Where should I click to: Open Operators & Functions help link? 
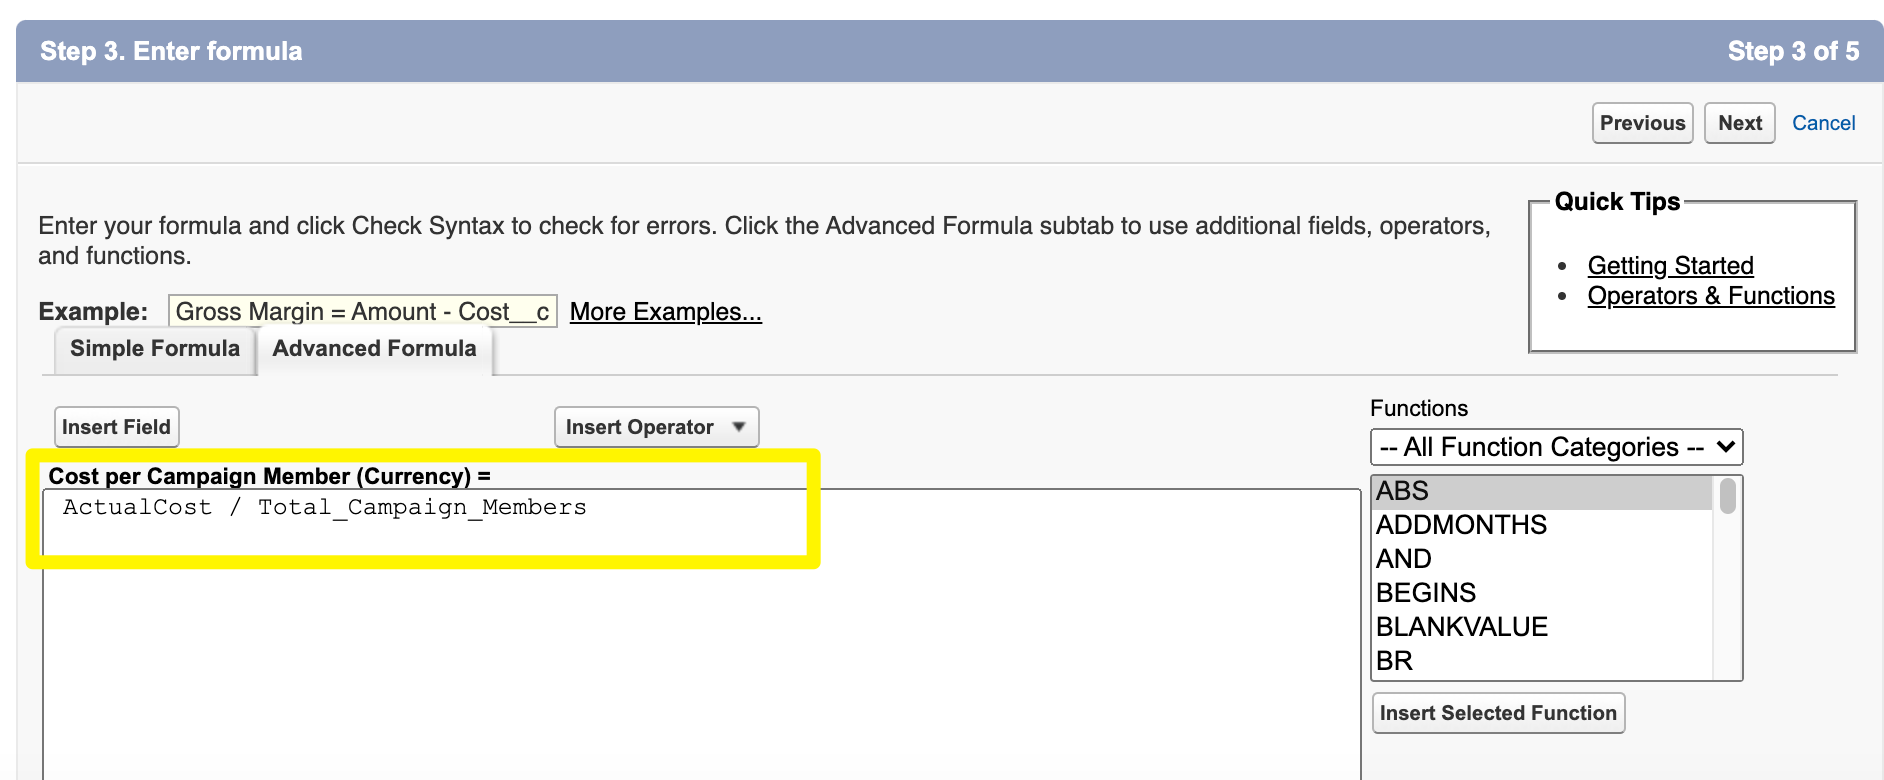(x=1710, y=296)
